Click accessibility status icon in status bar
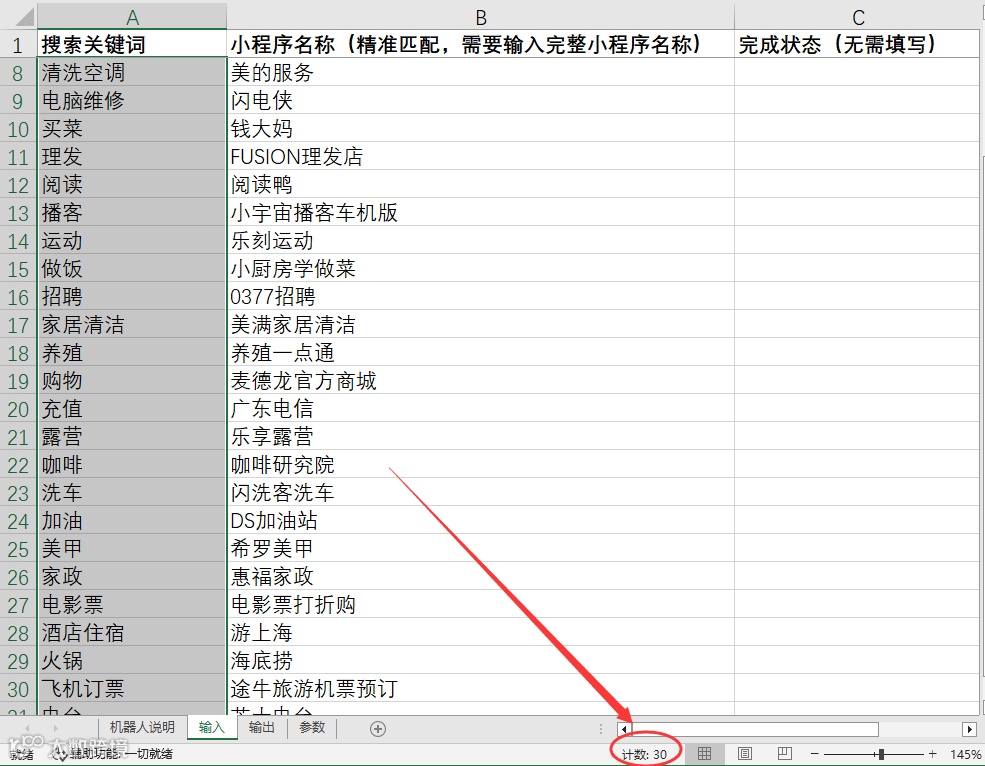 (59, 753)
